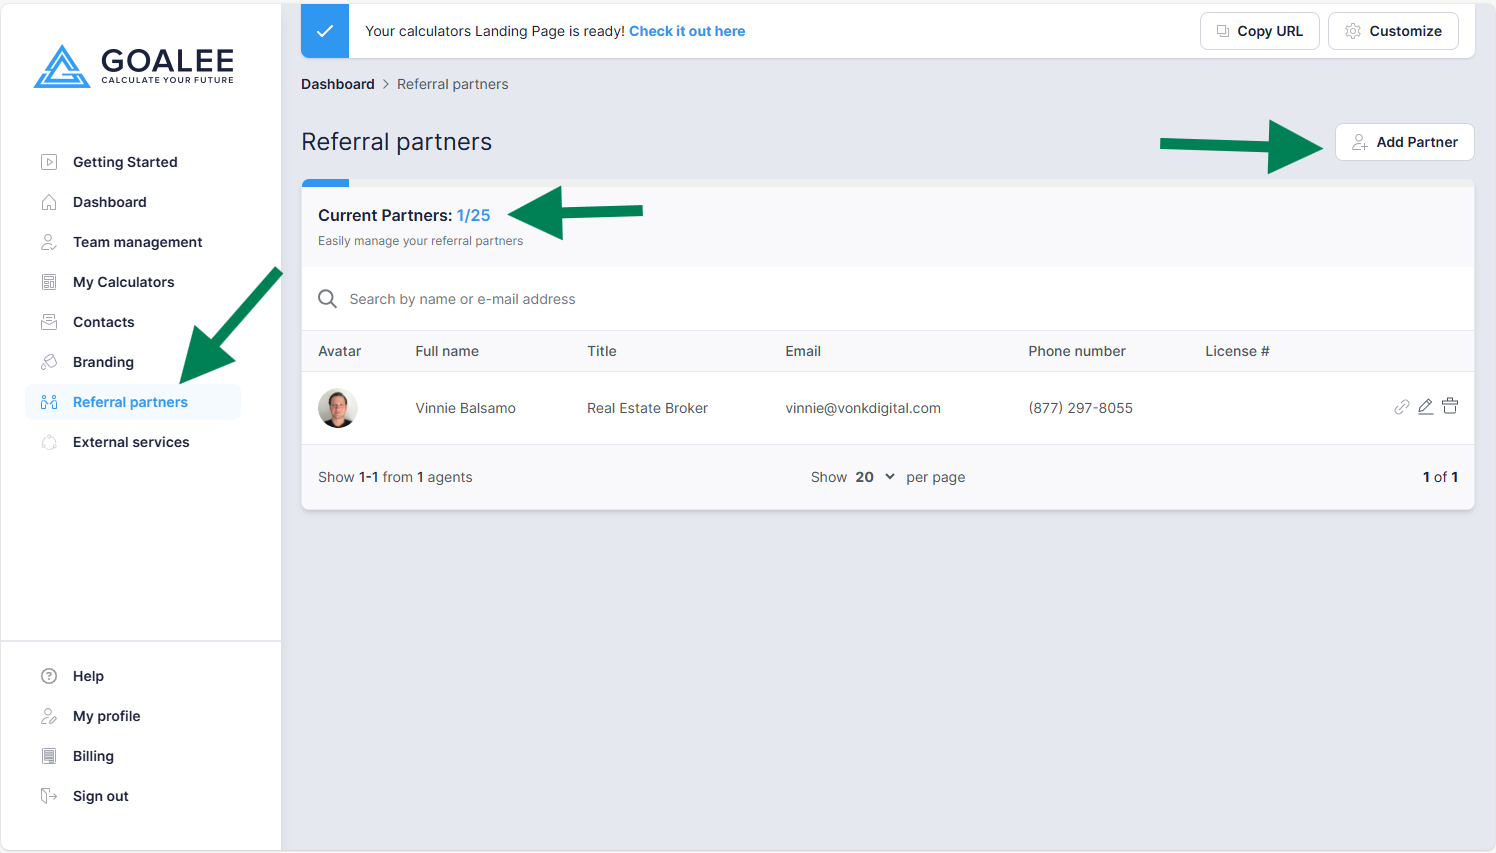Image resolution: width=1496 pixels, height=853 pixels.
Task: Click the trash delete icon for Vinnie Balsamo
Action: click(1450, 406)
